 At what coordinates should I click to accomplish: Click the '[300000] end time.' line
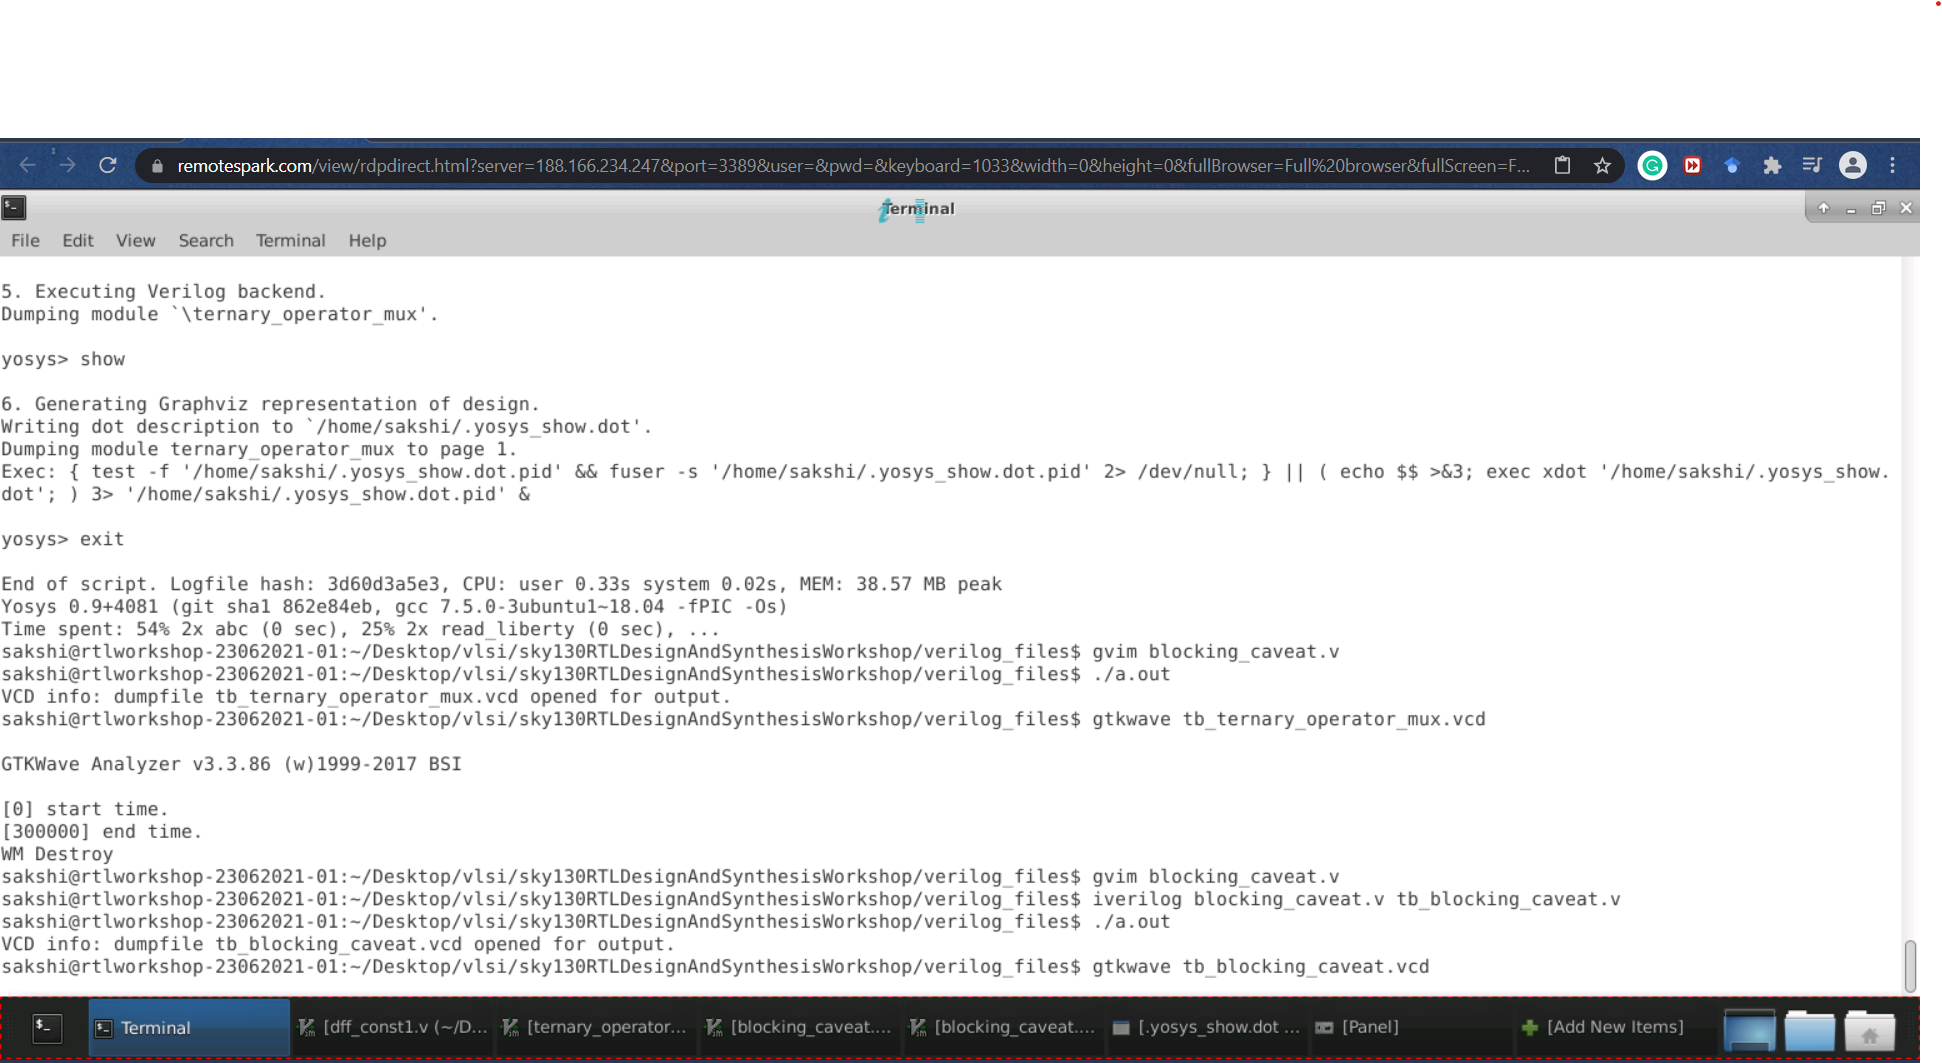pyautogui.click(x=101, y=832)
